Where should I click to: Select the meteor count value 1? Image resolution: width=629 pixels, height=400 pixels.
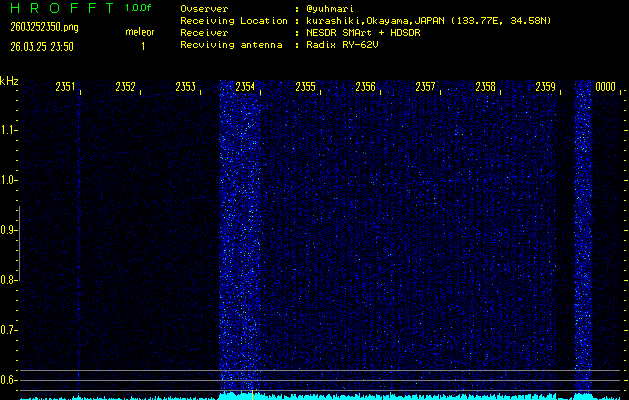pyautogui.click(x=142, y=46)
